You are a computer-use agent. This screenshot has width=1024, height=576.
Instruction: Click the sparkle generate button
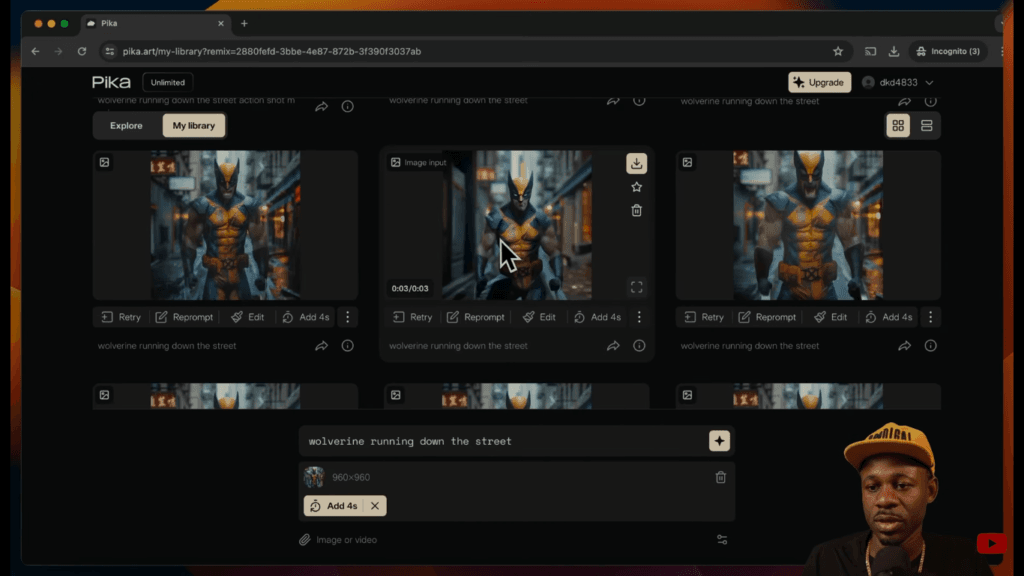(719, 441)
